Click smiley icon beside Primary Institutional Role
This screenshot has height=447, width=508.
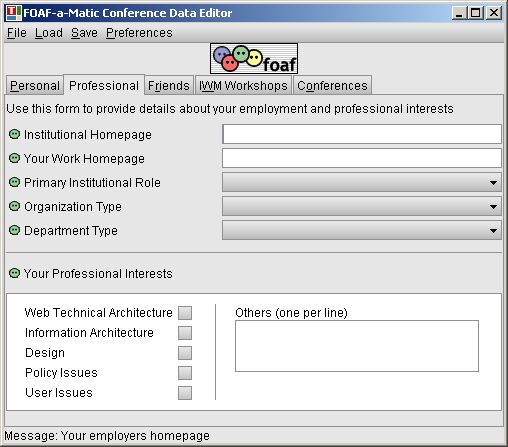coord(14,182)
